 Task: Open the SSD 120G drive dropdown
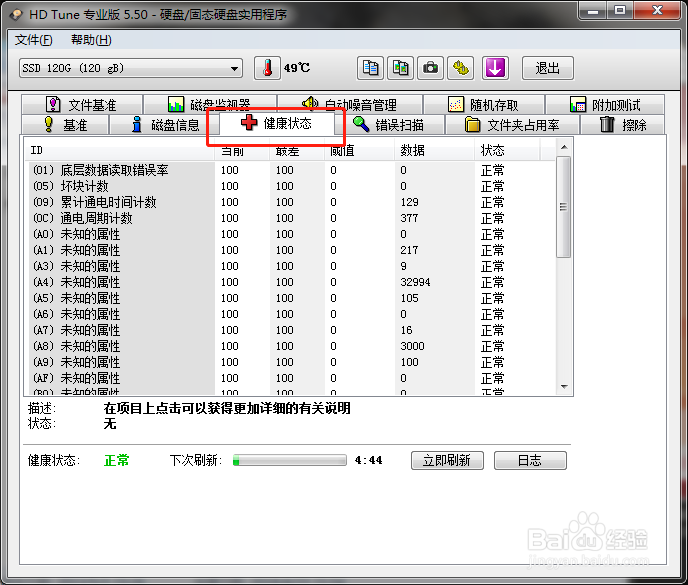click(x=131, y=68)
